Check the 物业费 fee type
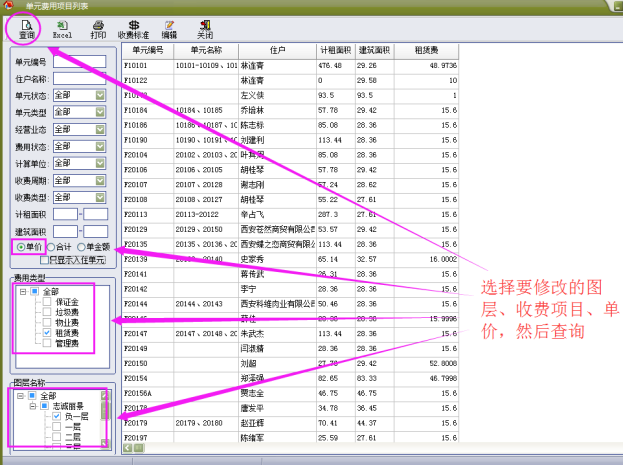 (x=47, y=323)
